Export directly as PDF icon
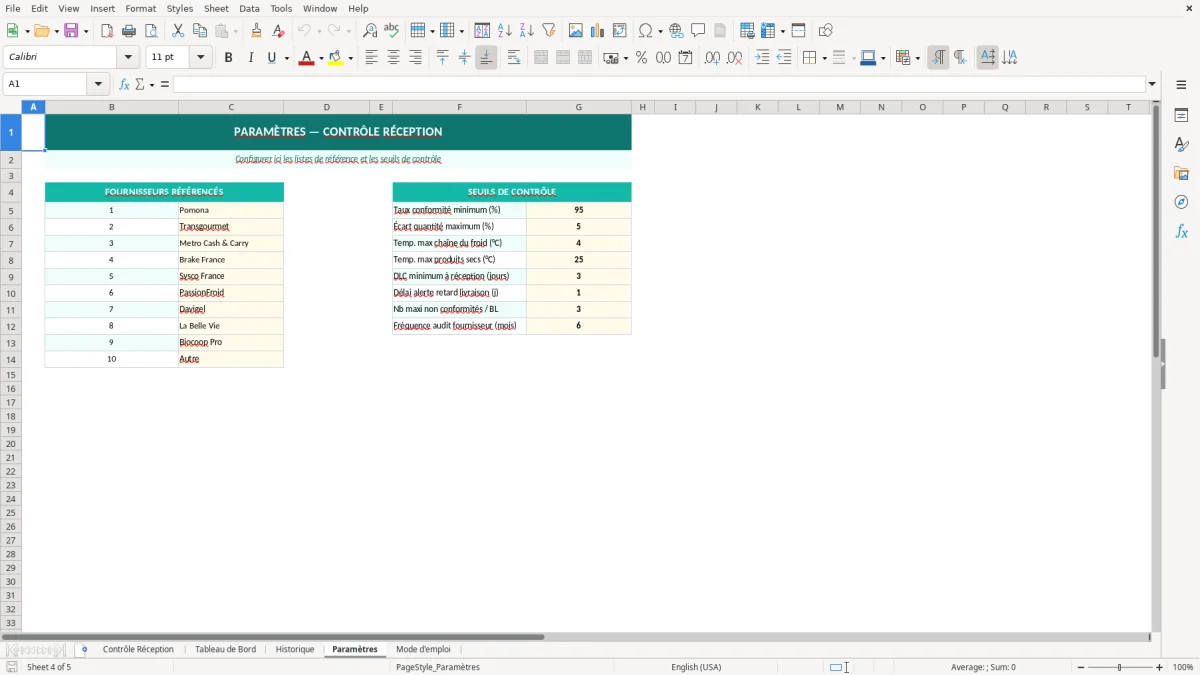The height and width of the screenshot is (675, 1200). [107, 31]
